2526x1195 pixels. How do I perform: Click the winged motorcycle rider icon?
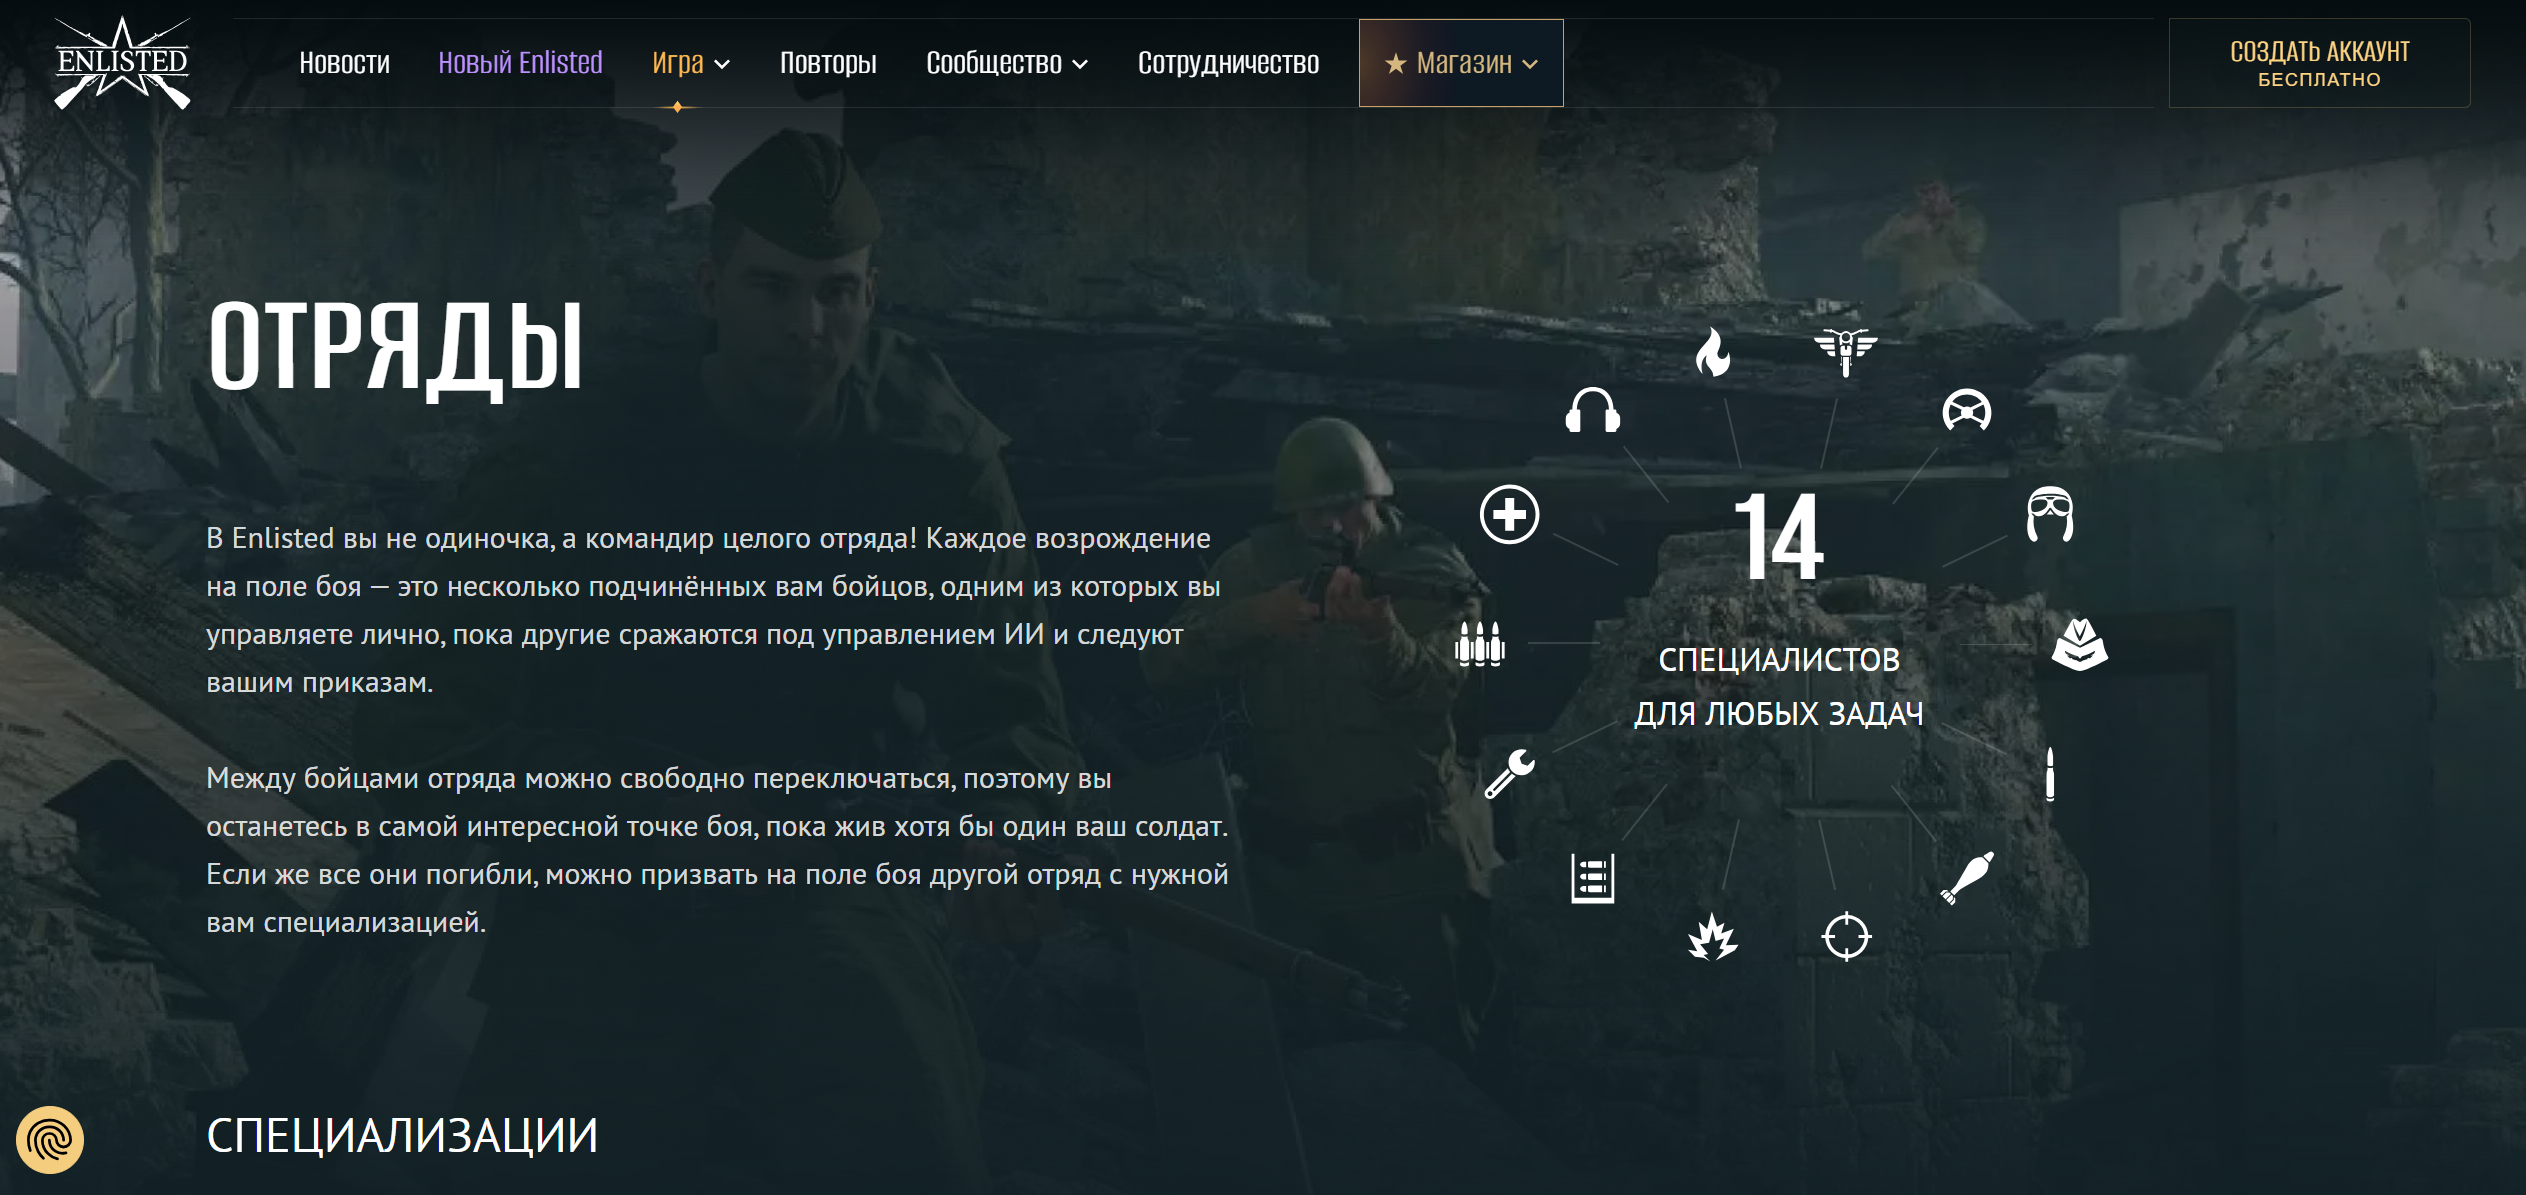tap(1846, 352)
